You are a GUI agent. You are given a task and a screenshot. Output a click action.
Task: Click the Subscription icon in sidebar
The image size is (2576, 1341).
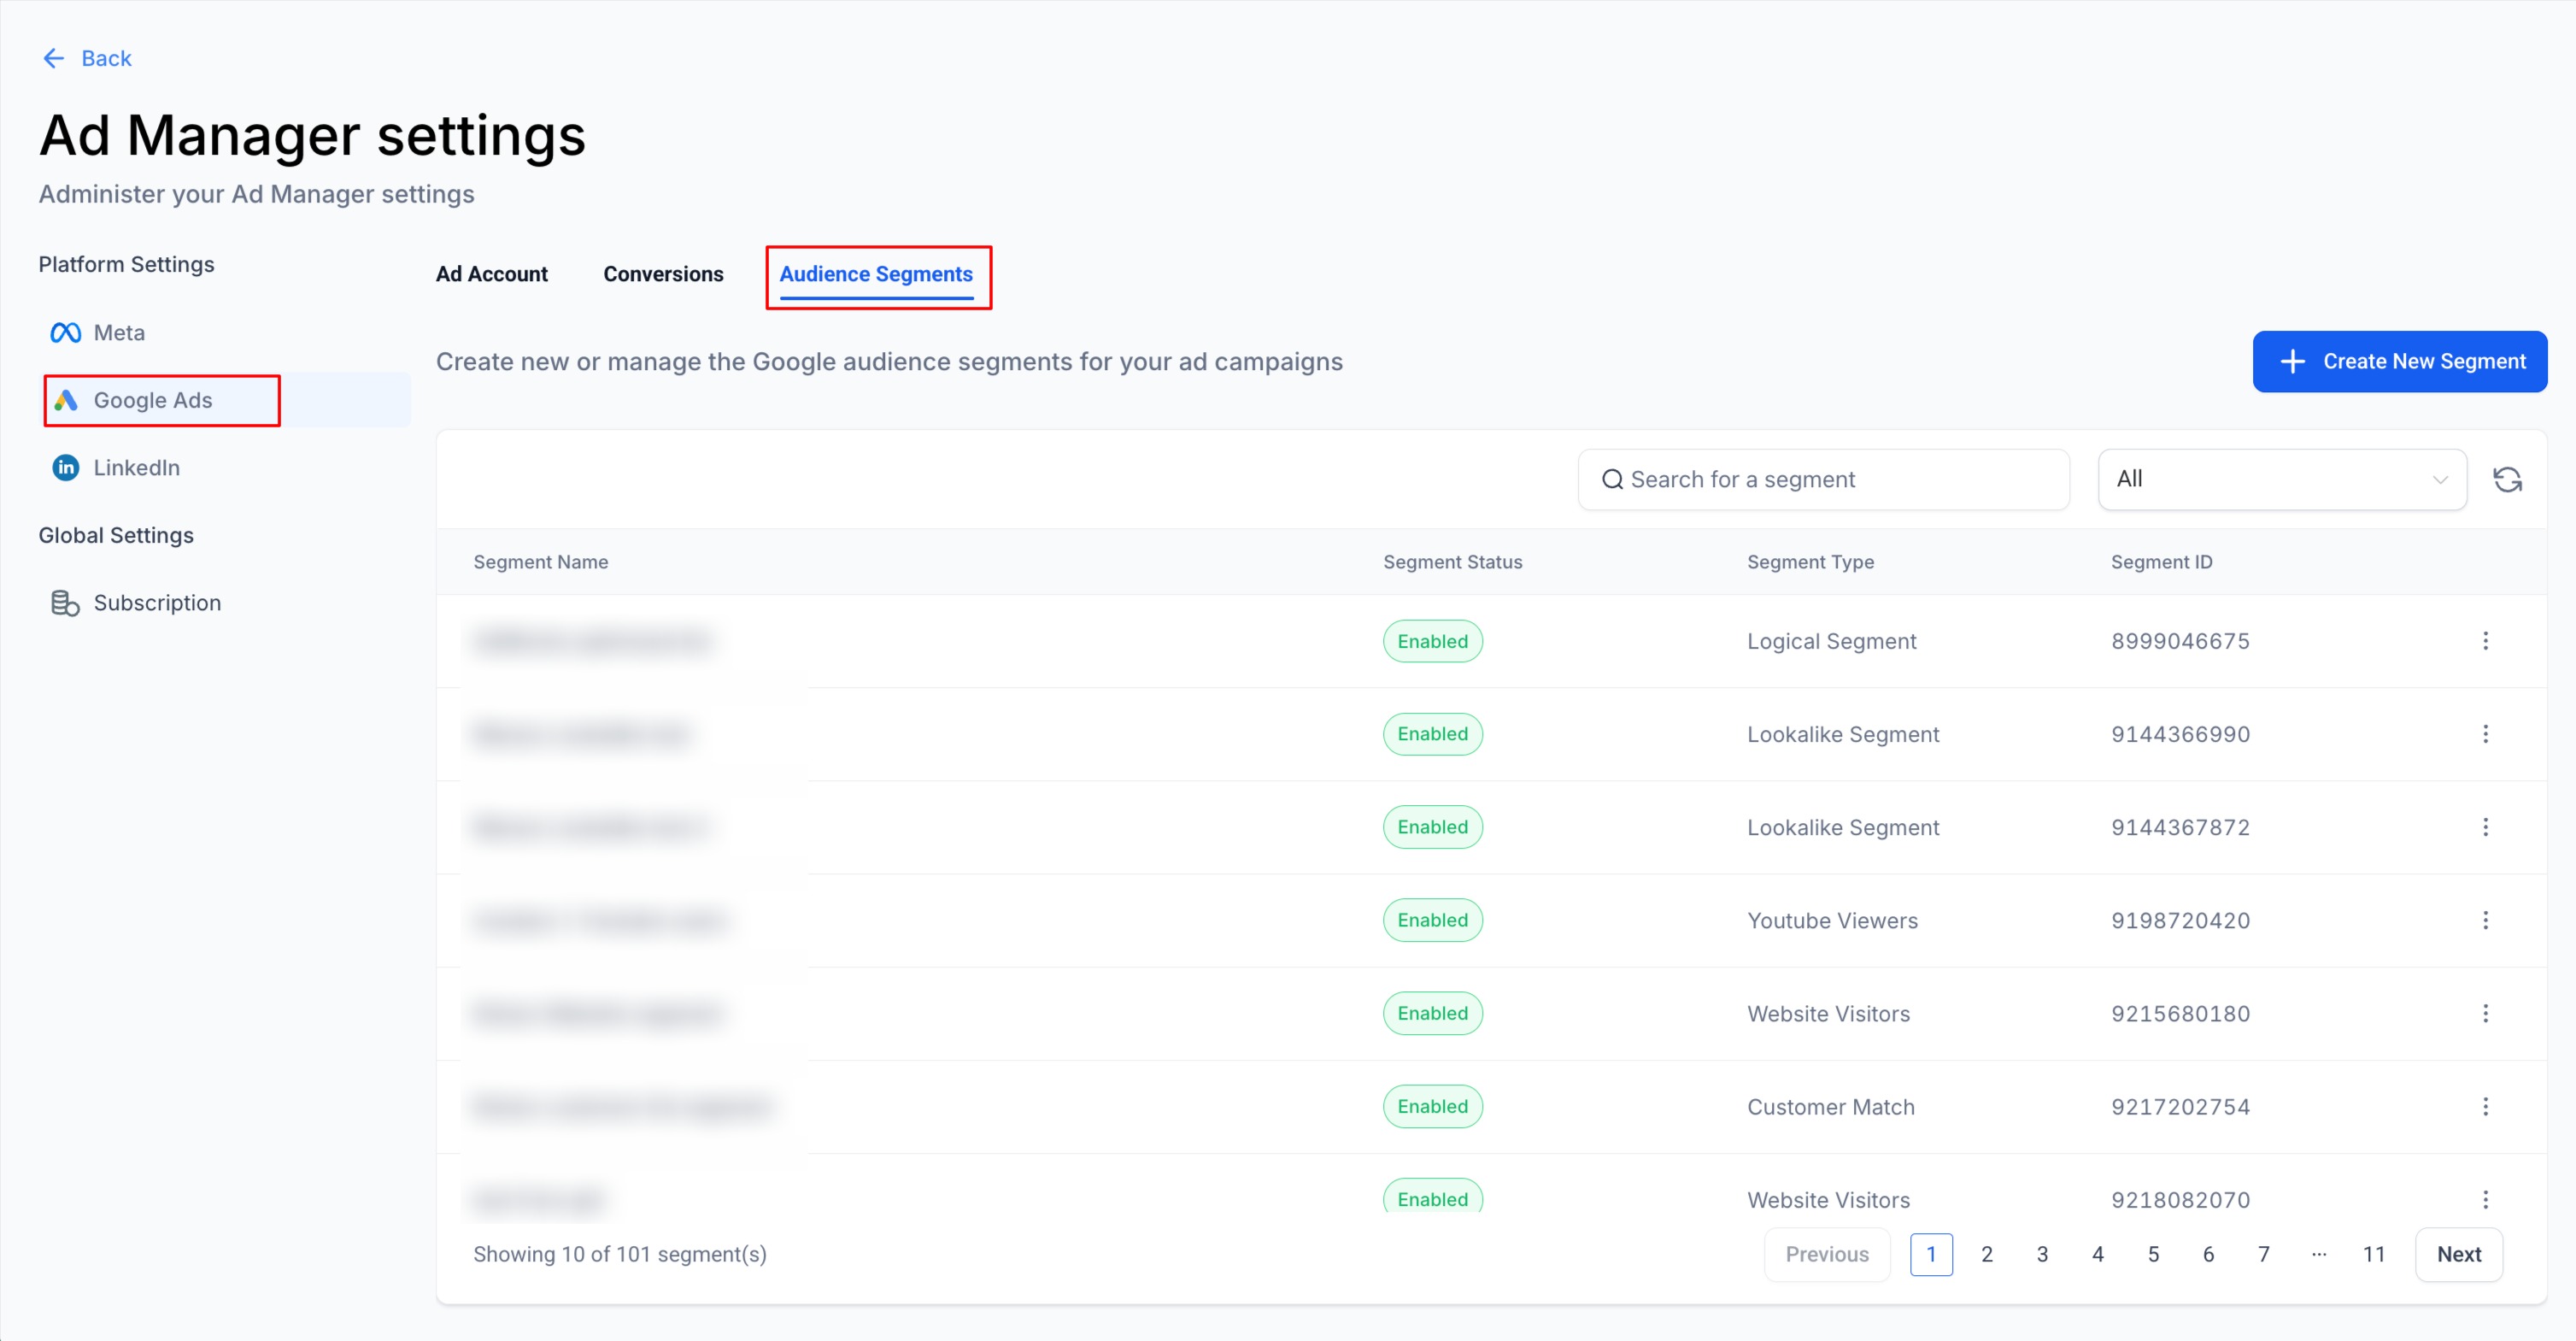coord(65,602)
